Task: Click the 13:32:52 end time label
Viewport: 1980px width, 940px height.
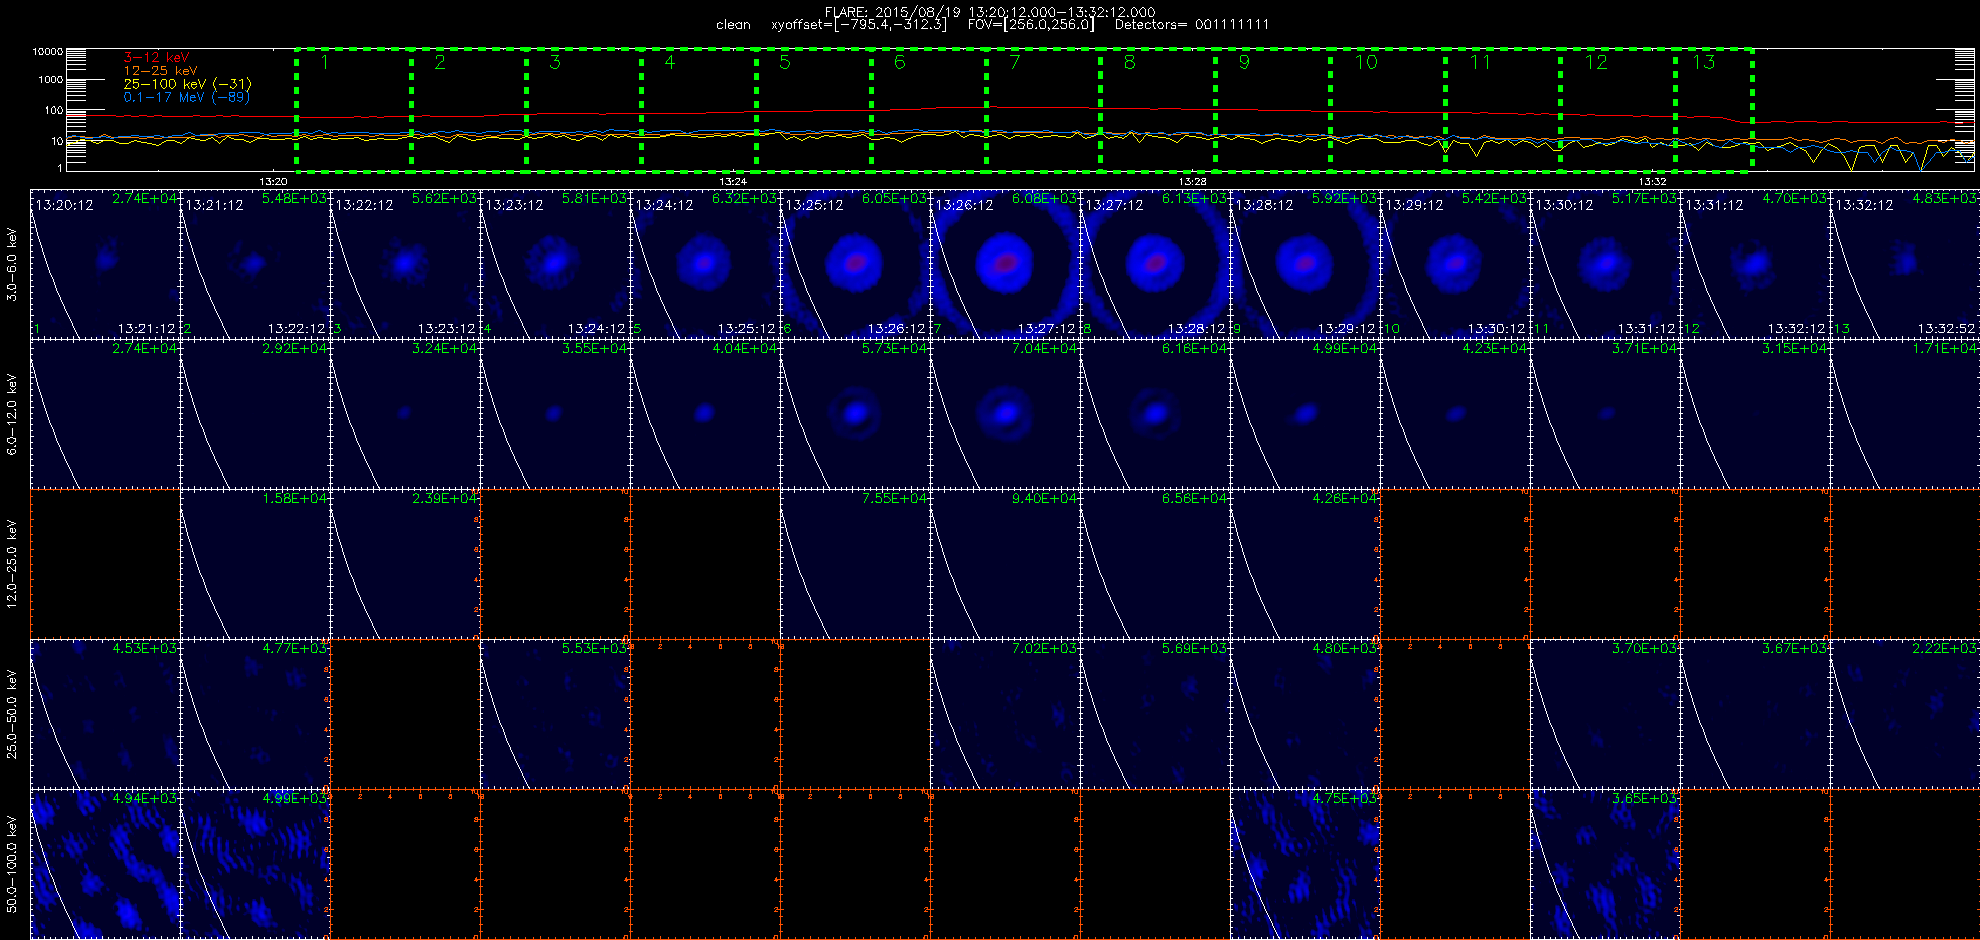Action: coord(1946,328)
